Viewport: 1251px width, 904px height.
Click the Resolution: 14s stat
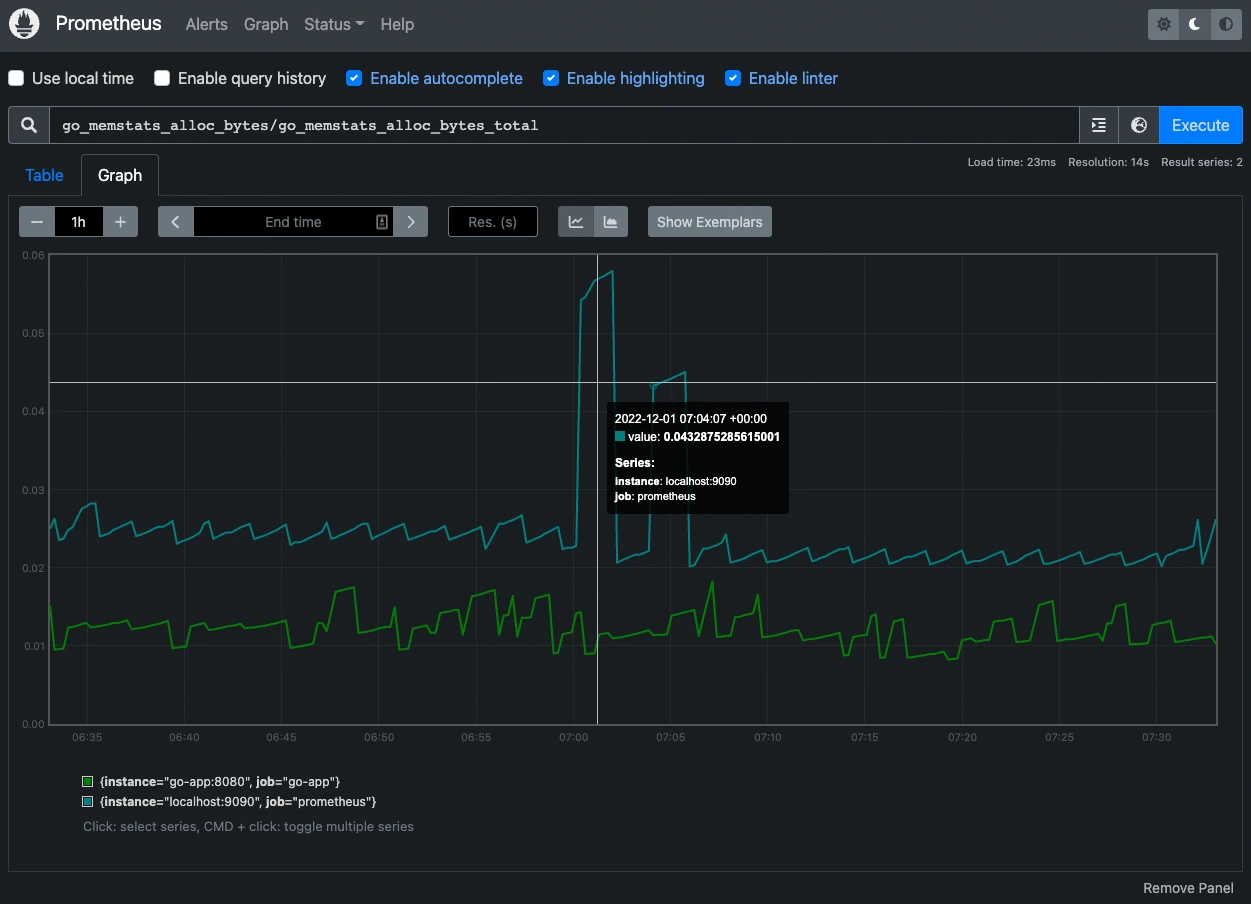click(x=1108, y=162)
